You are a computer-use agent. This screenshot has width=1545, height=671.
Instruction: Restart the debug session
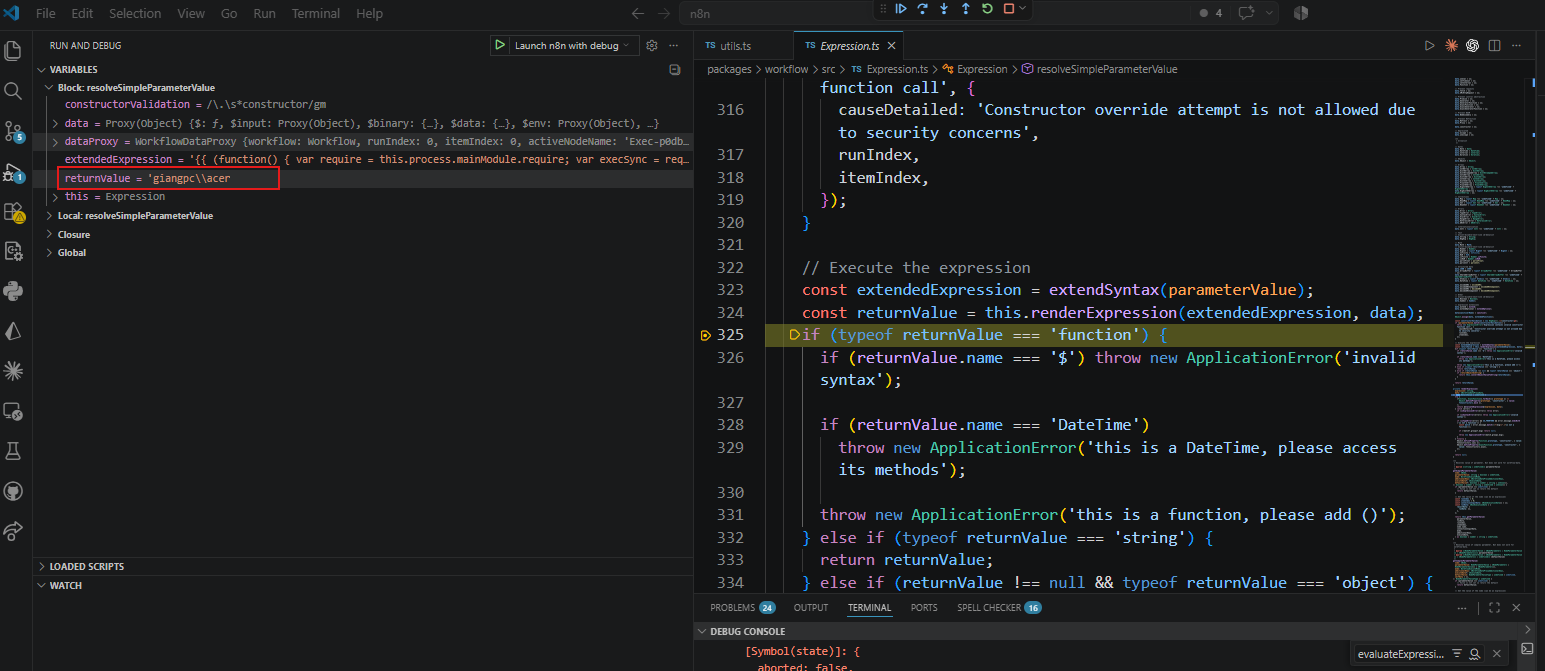coord(987,9)
